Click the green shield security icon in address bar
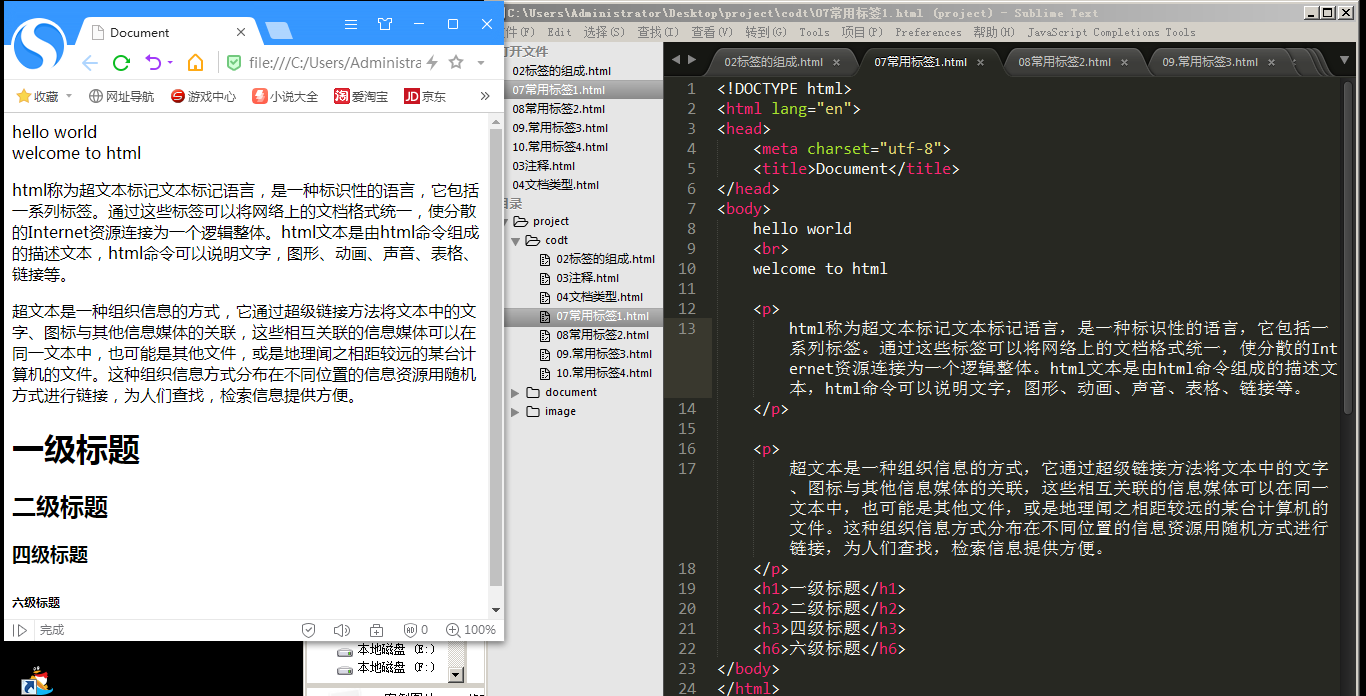Image resolution: width=1366 pixels, height=696 pixels. point(234,63)
